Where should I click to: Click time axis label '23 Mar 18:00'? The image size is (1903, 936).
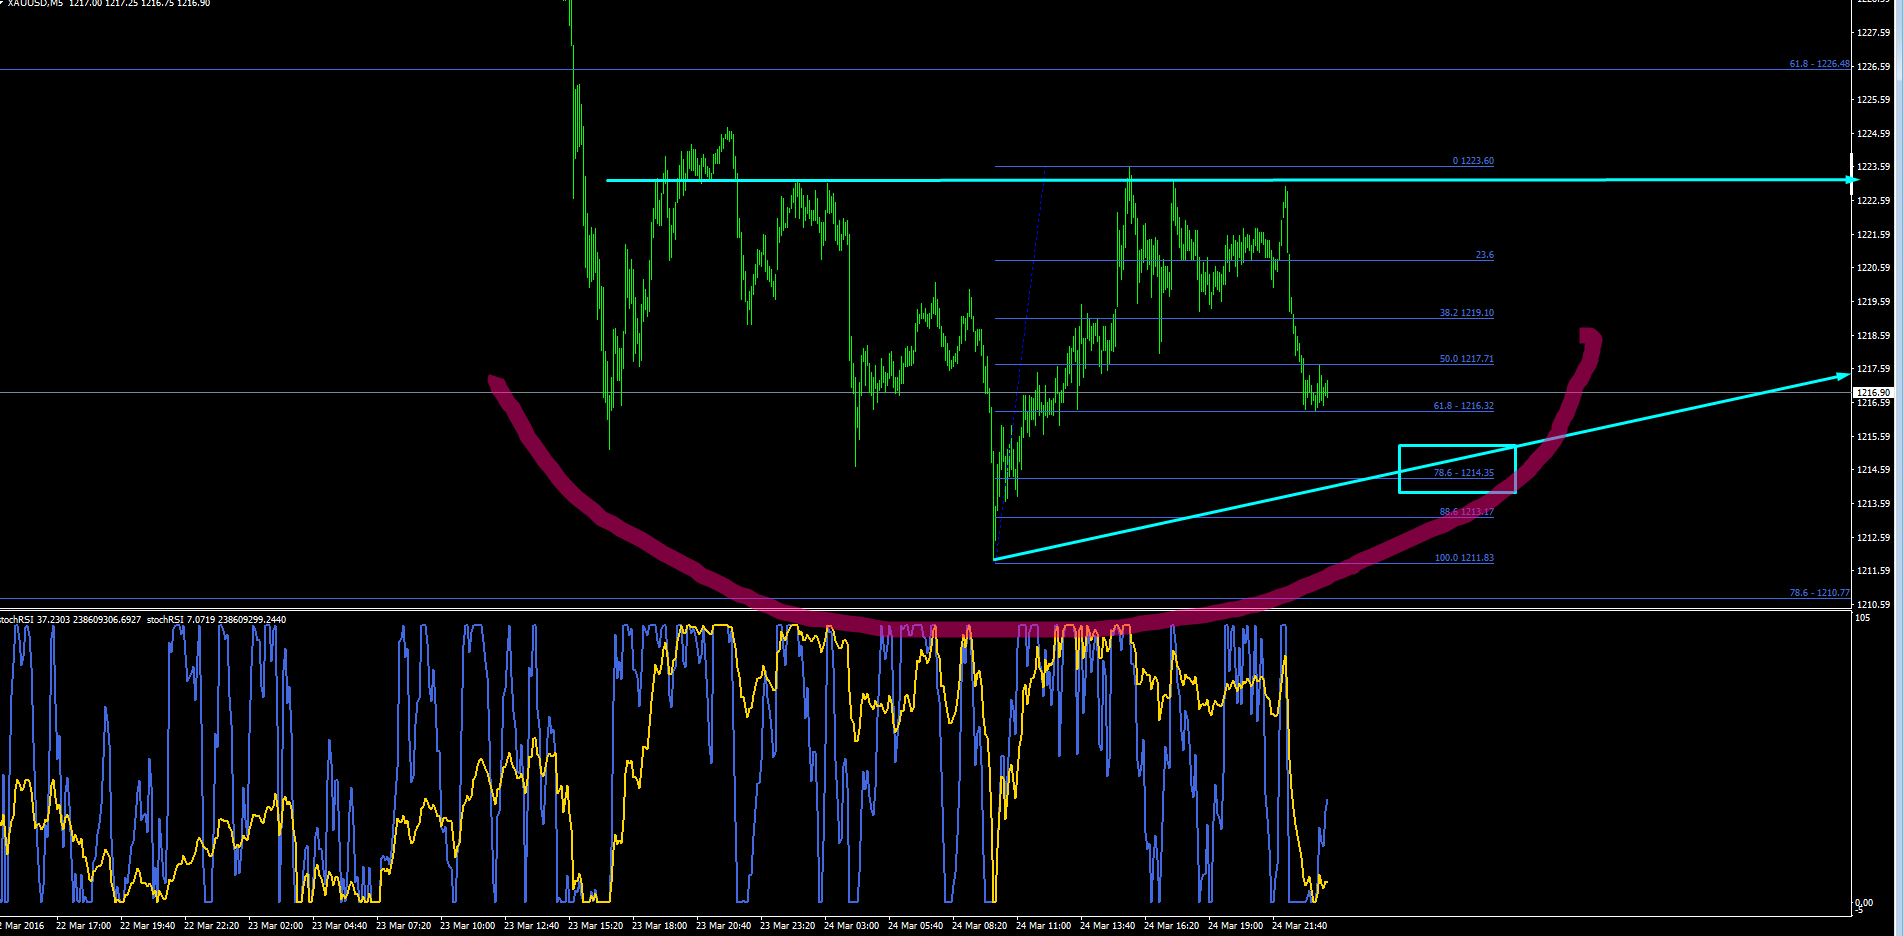pos(660,926)
